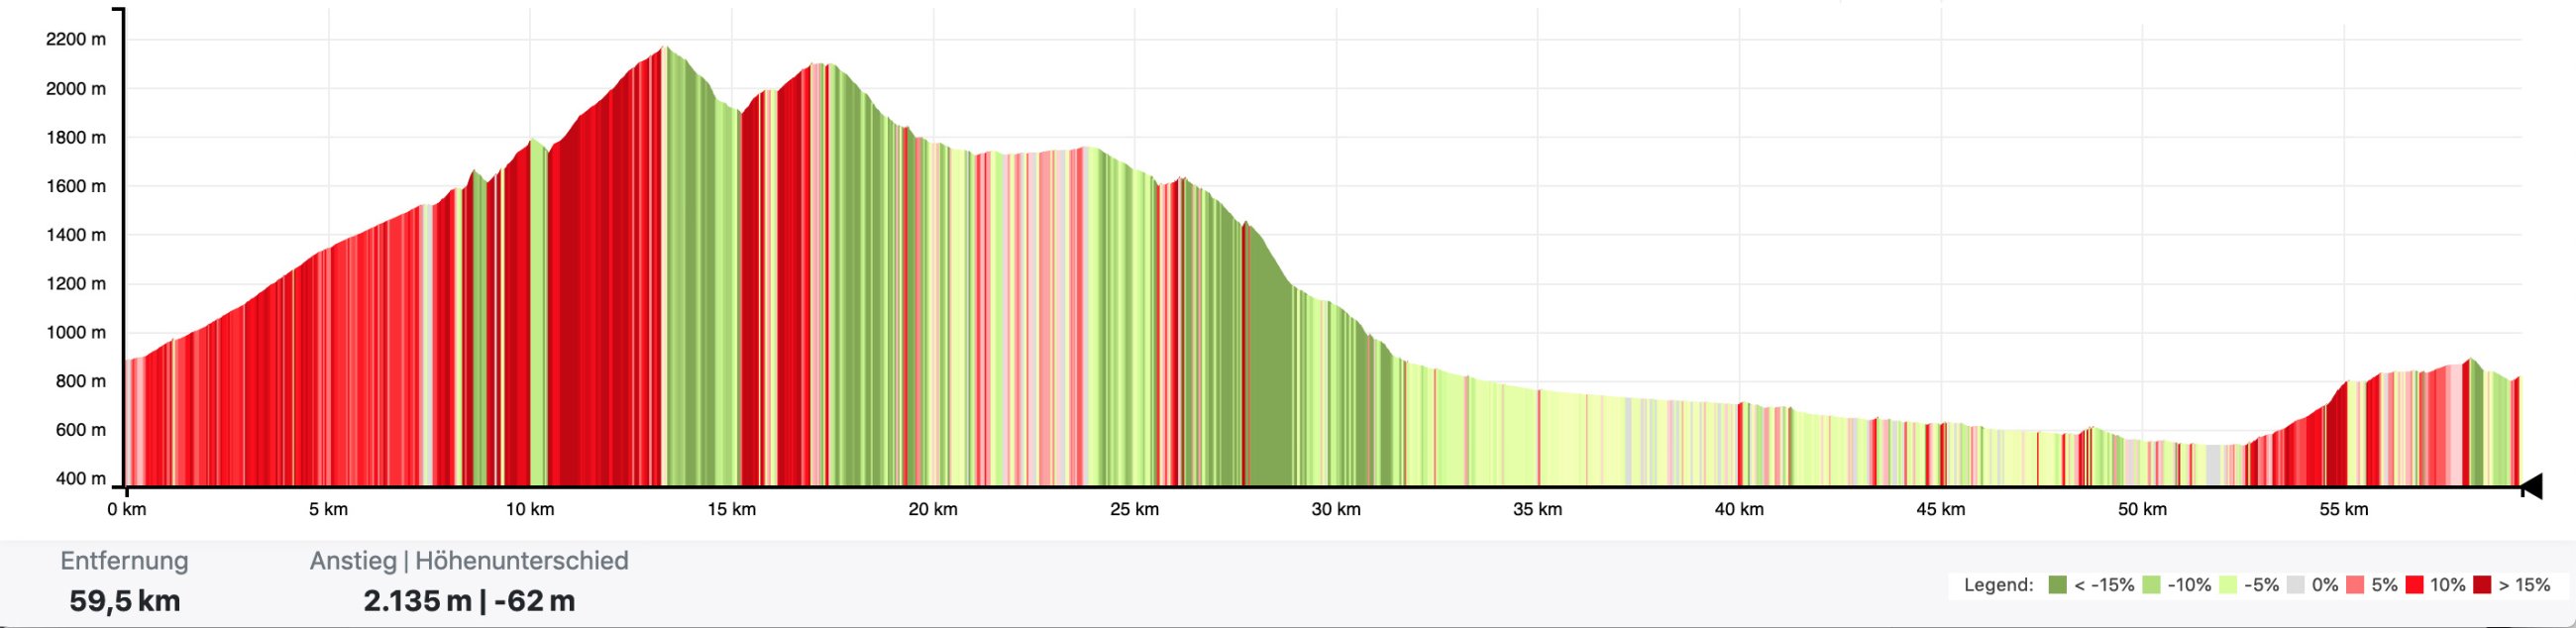The width and height of the screenshot is (2576, 628).
Task: Click the highest peak of the elevation profile
Action: tap(664, 50)
